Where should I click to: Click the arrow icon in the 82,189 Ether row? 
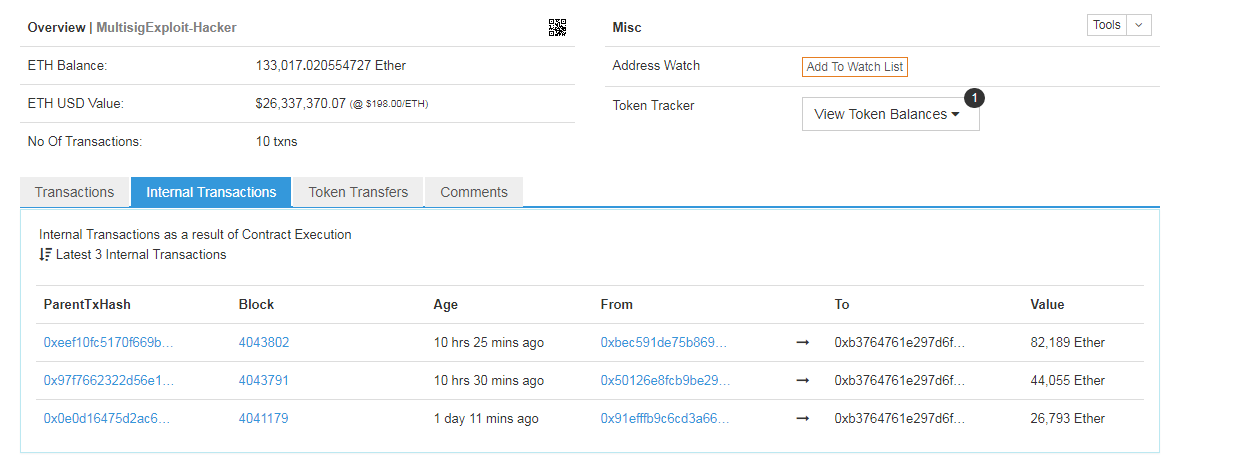click(802, 343)
